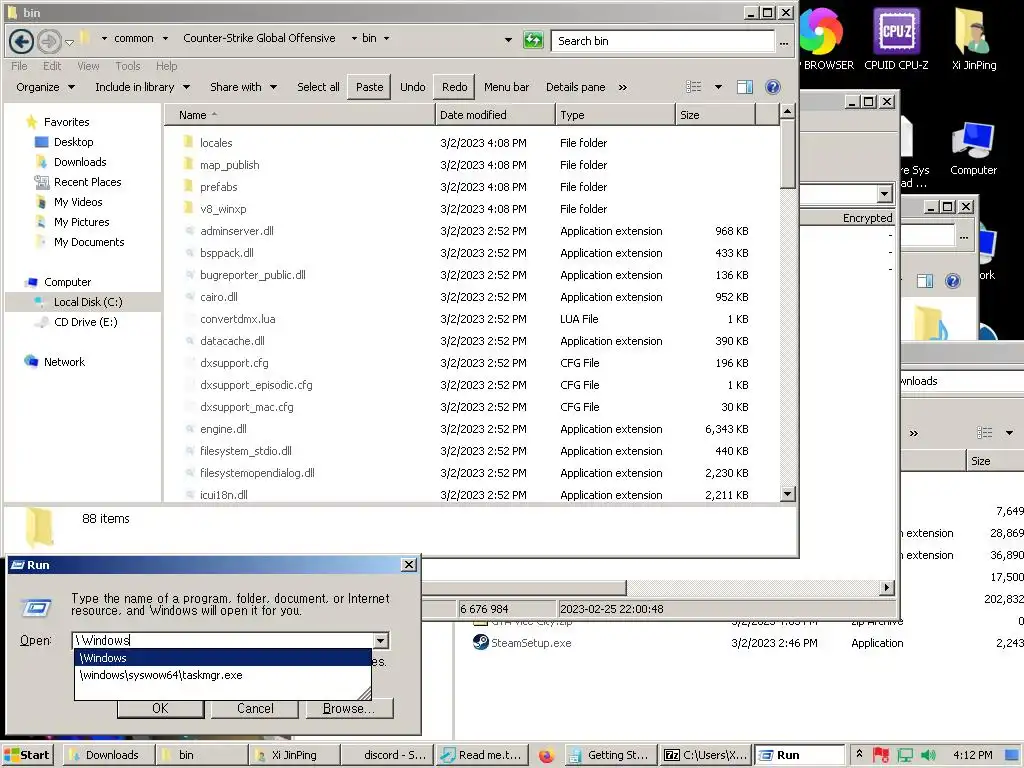1024x768 pixels.
Task: Expand the bin breadcrumb arrow in address bar
Action: 387,39
